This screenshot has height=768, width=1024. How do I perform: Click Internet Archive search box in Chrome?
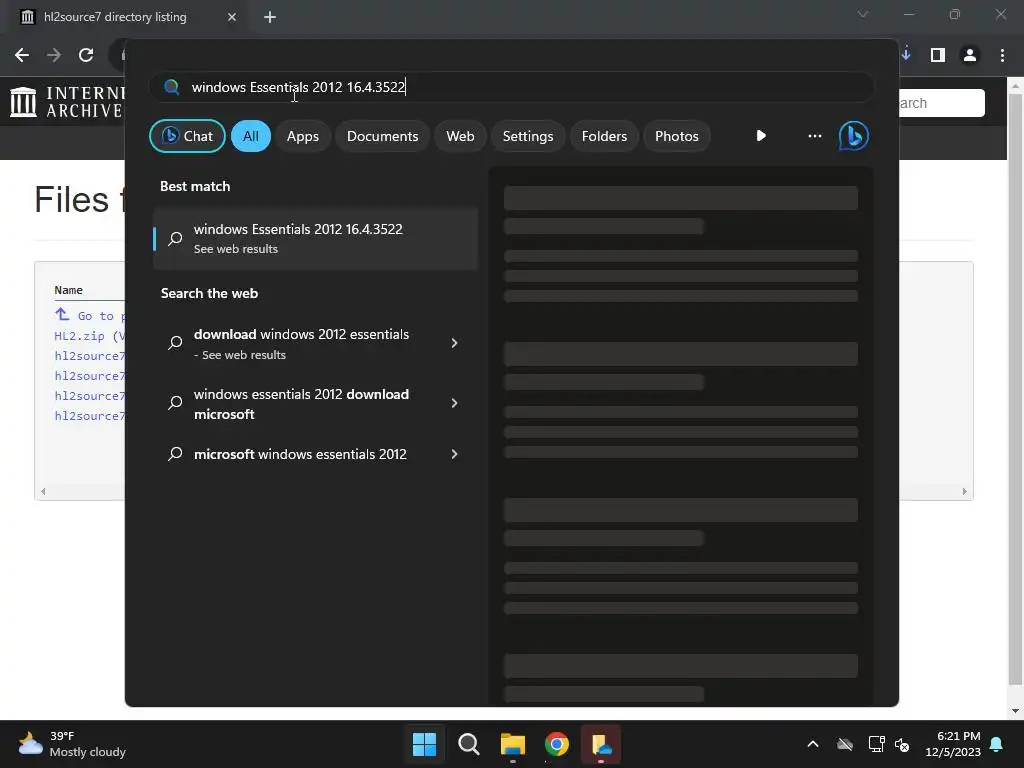click(x=942, y=103)
